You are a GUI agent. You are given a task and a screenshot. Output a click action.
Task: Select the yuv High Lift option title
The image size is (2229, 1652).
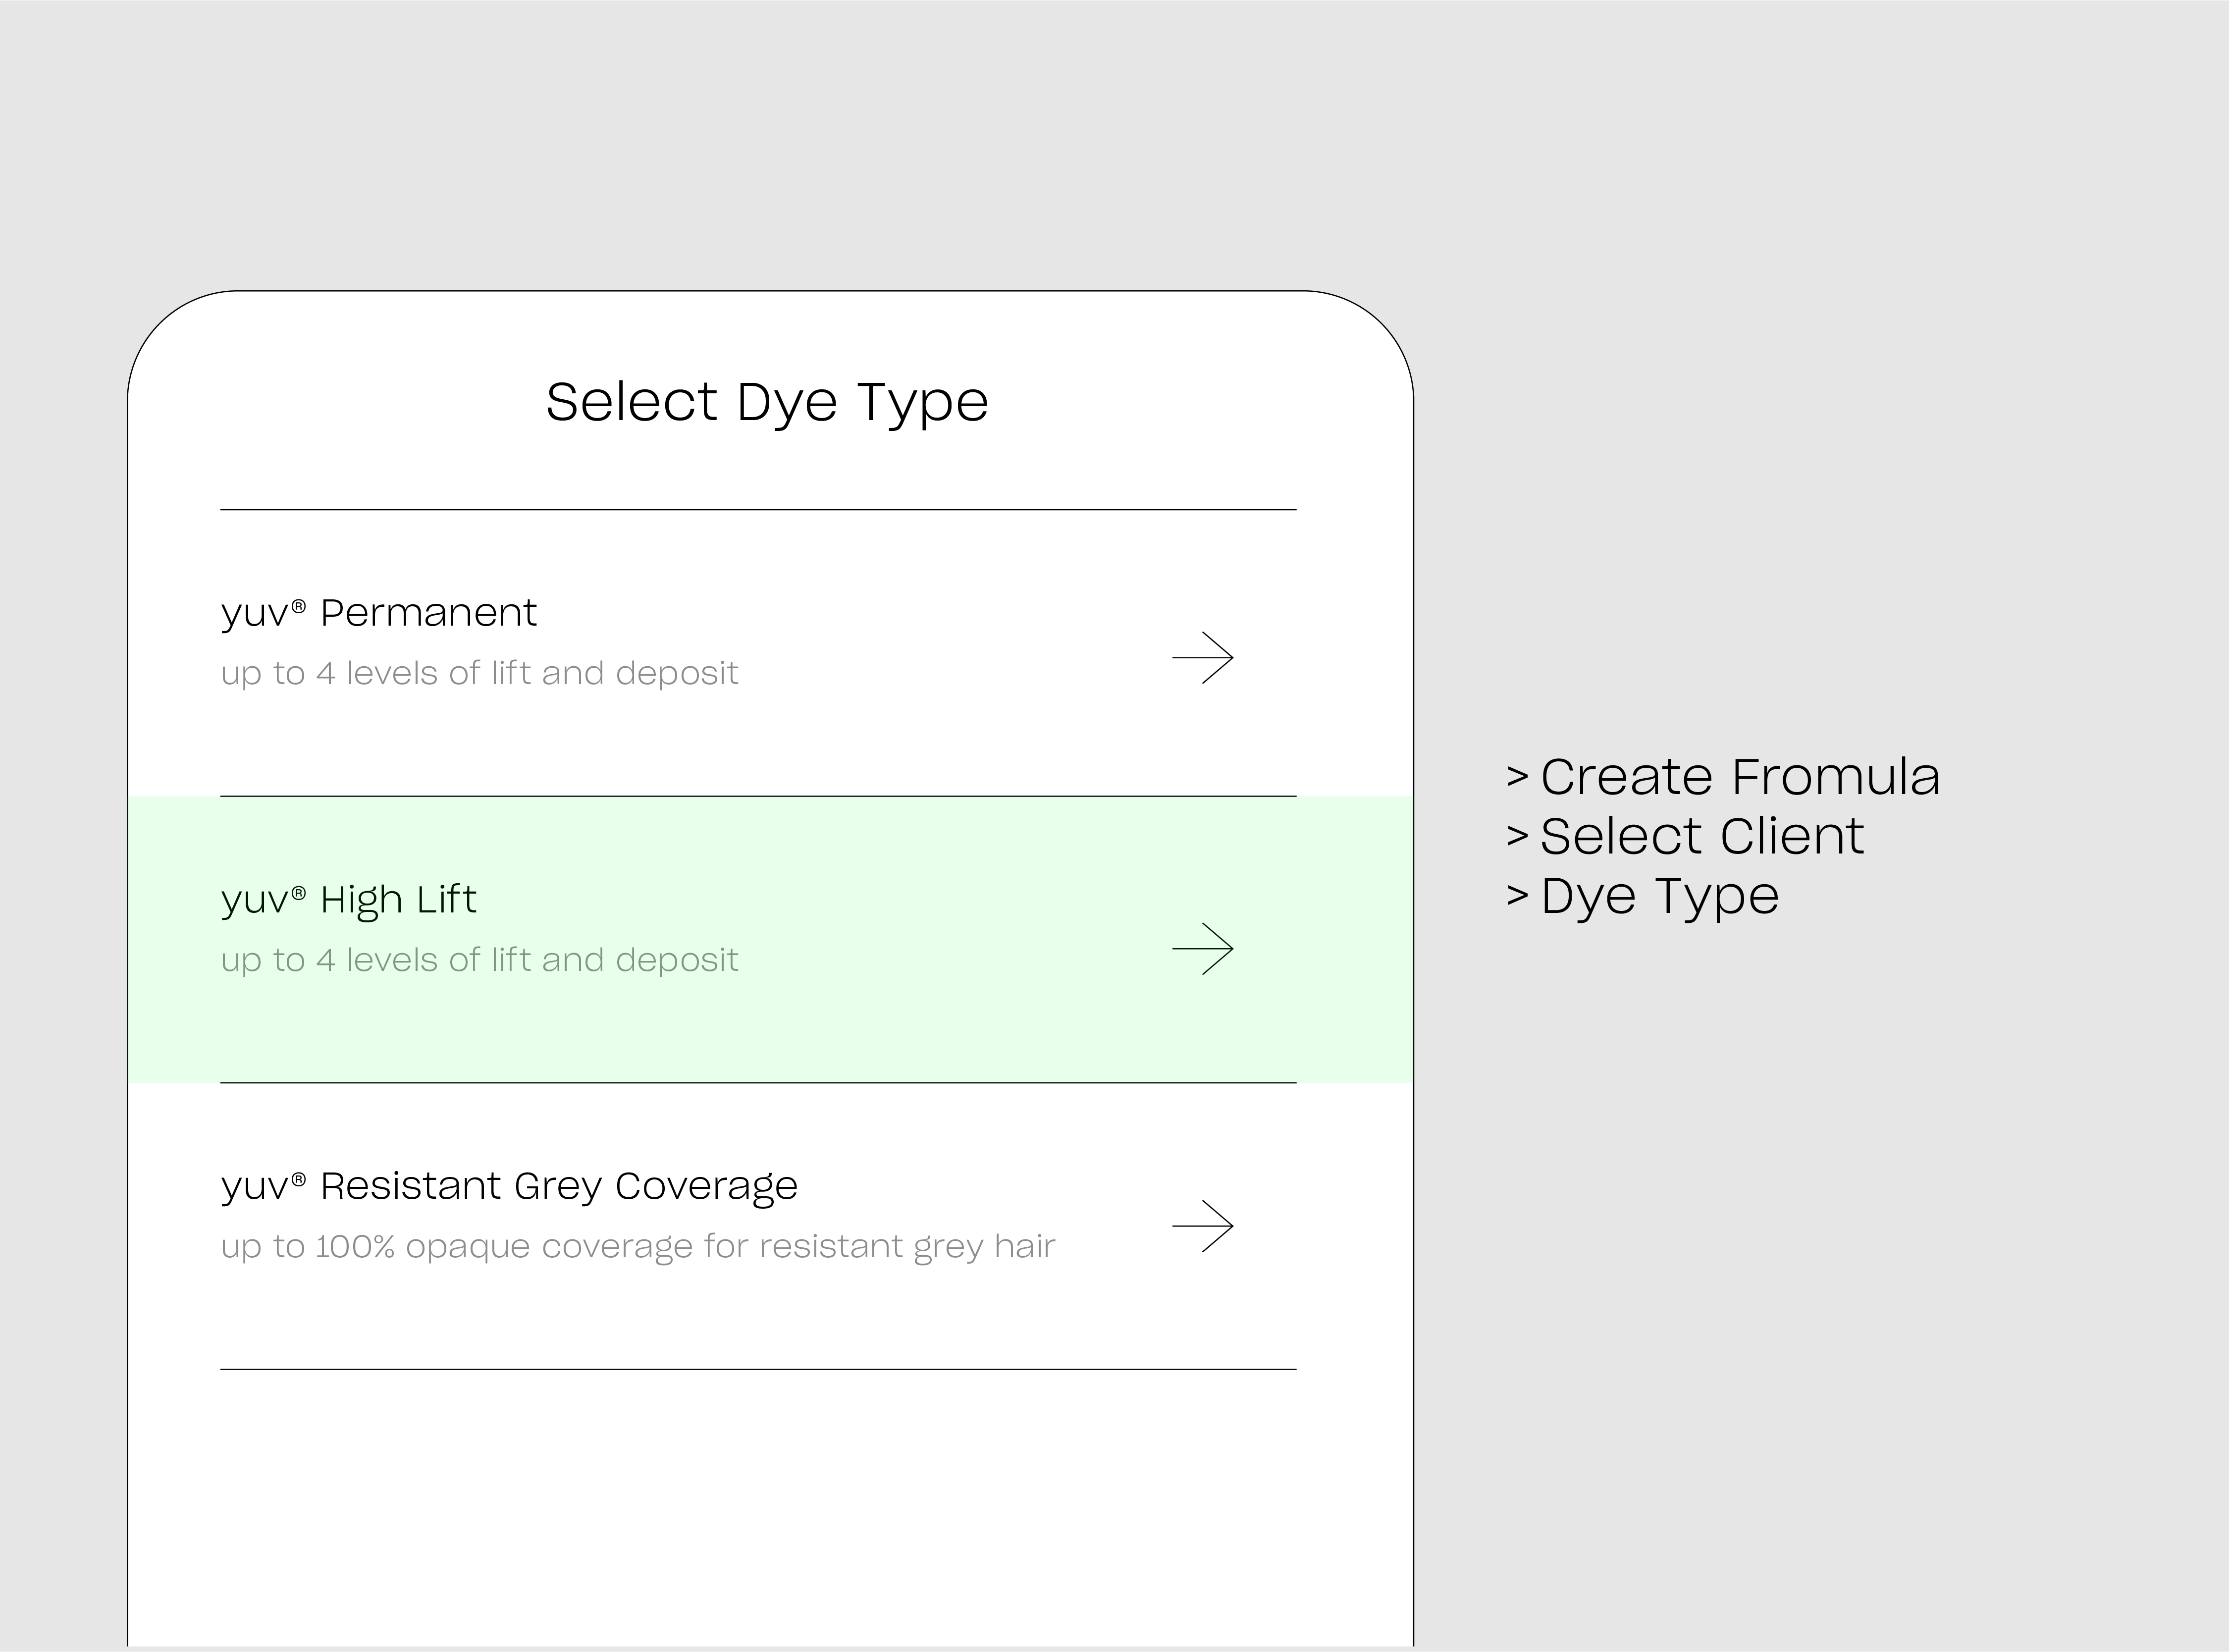(x=348, y=900)
